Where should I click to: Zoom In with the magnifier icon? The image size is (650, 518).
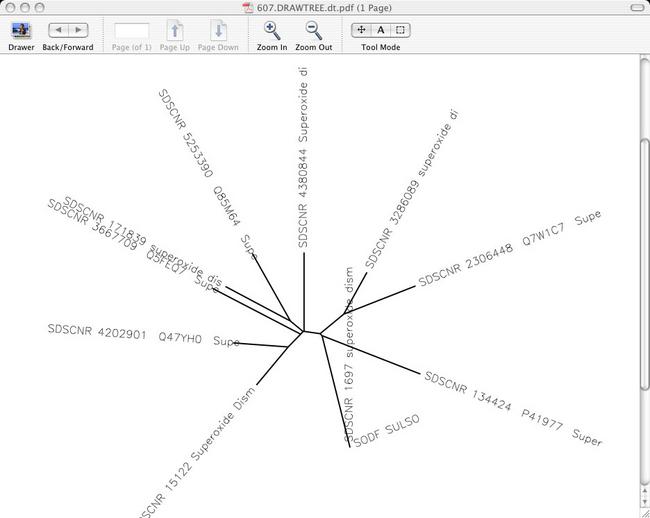[271, 31]
